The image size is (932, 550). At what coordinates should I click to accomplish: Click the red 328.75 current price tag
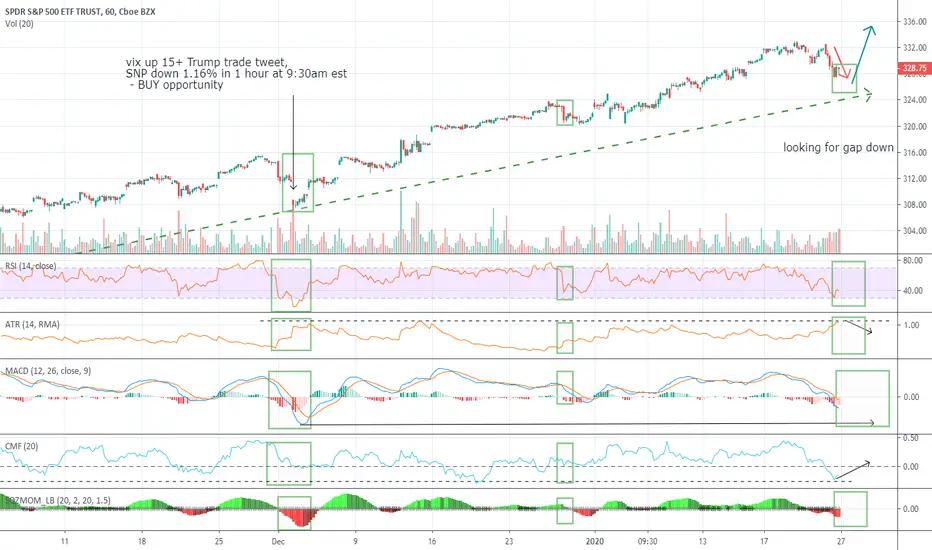(914, 68)
